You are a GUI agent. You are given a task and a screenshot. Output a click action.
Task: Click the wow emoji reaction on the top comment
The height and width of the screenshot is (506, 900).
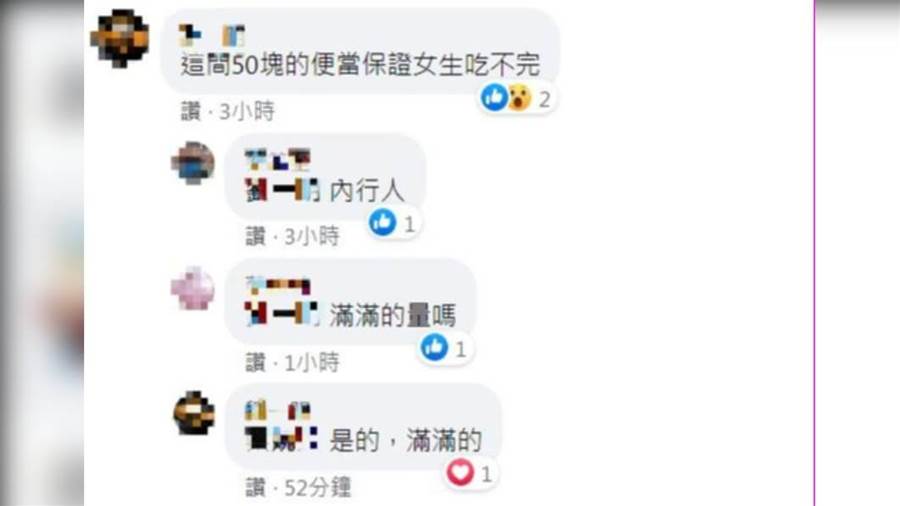[x=519, y=98]
